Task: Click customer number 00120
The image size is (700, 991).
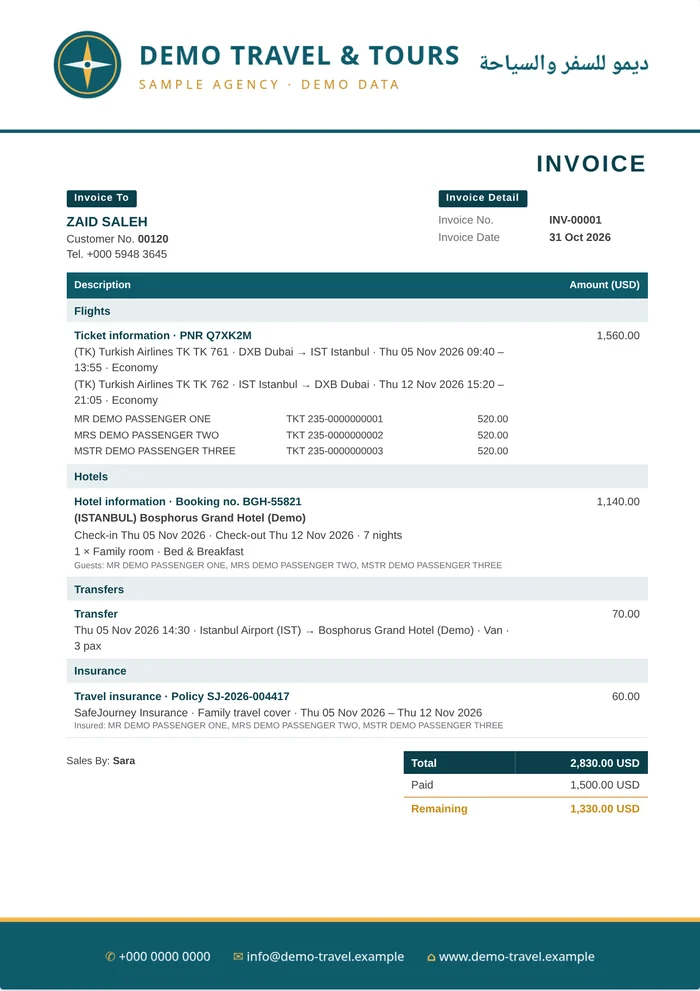Action: (153, 239)
